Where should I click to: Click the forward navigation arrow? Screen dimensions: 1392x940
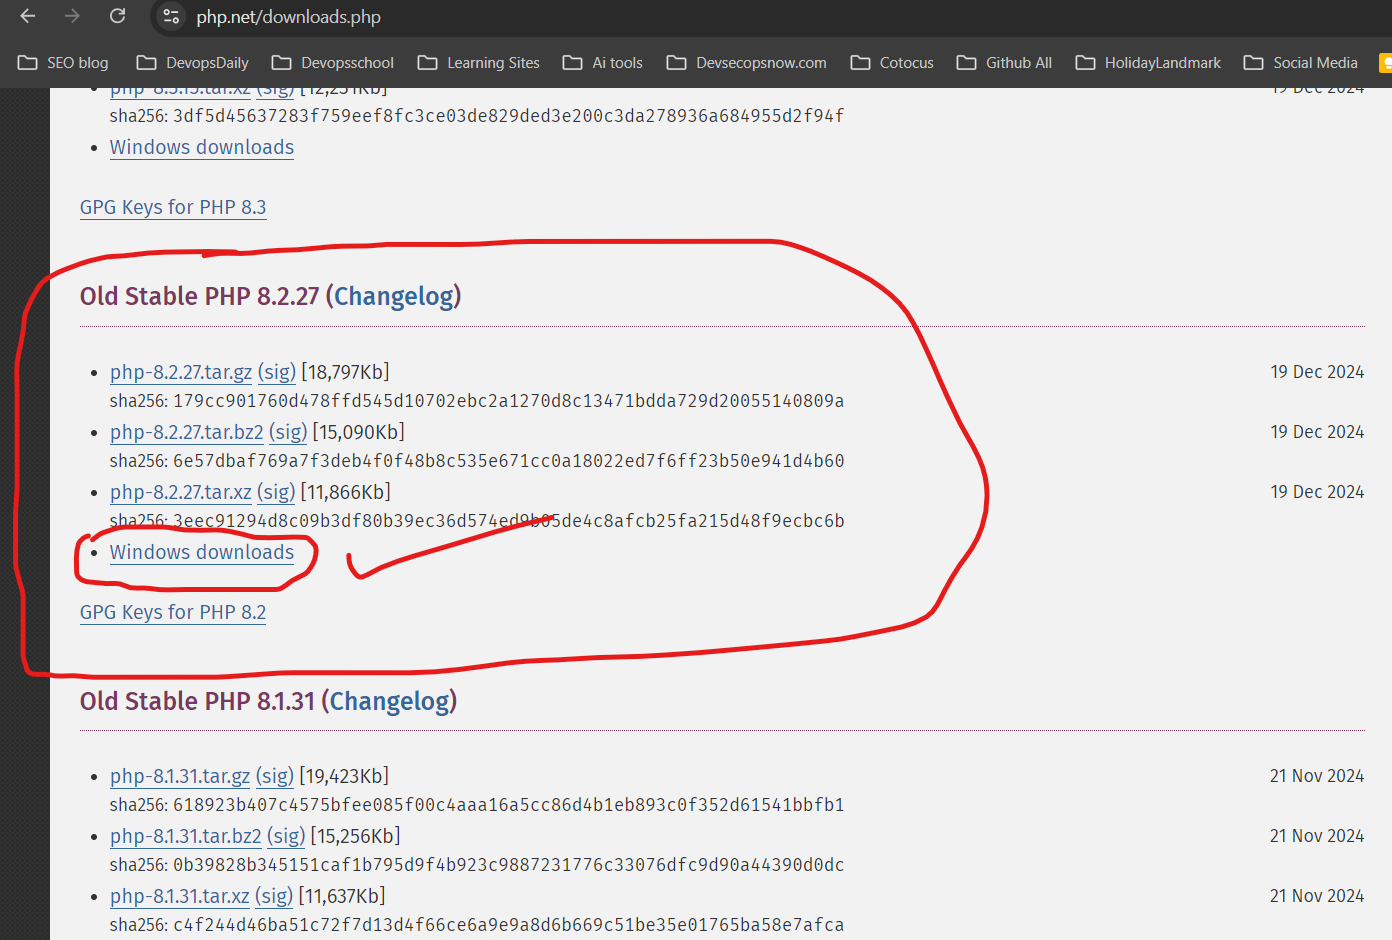(x=71, y=16)
